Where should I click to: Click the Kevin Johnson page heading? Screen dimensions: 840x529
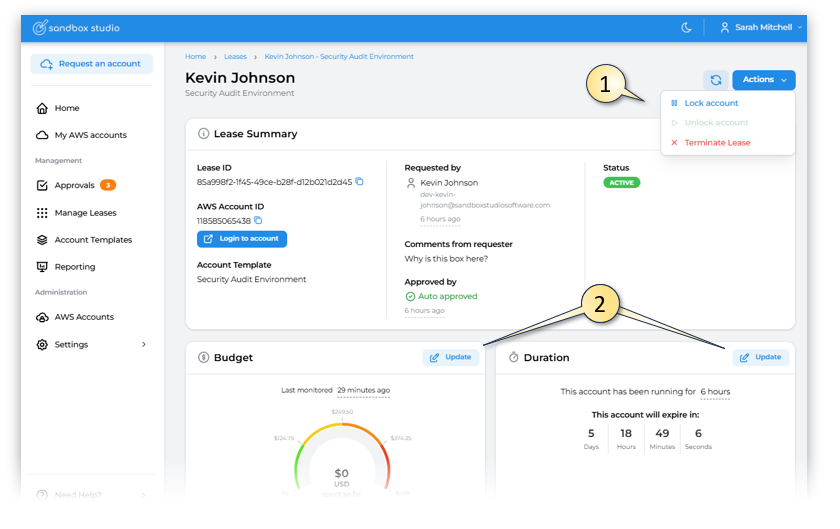(x=240, y=78)
